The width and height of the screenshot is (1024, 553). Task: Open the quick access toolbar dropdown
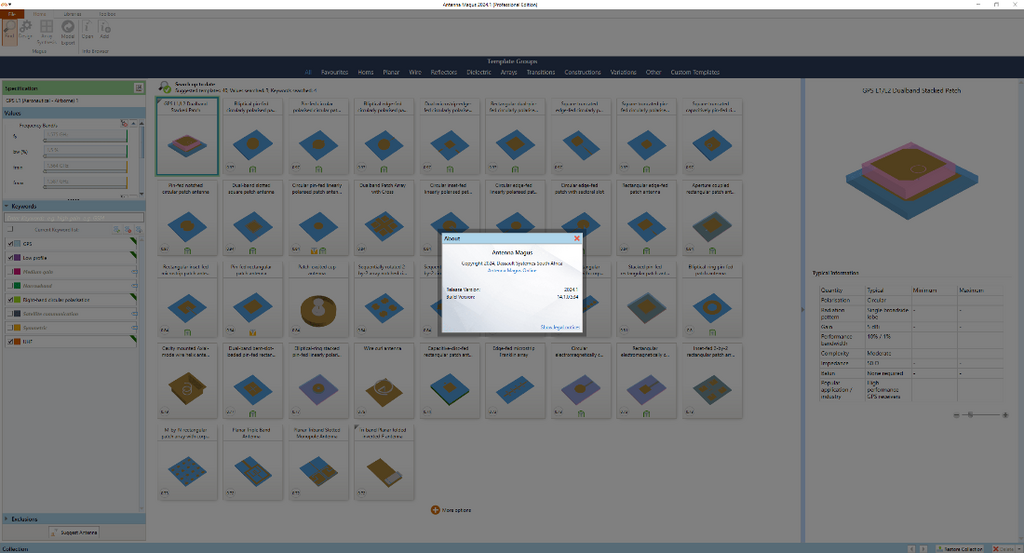10,4
